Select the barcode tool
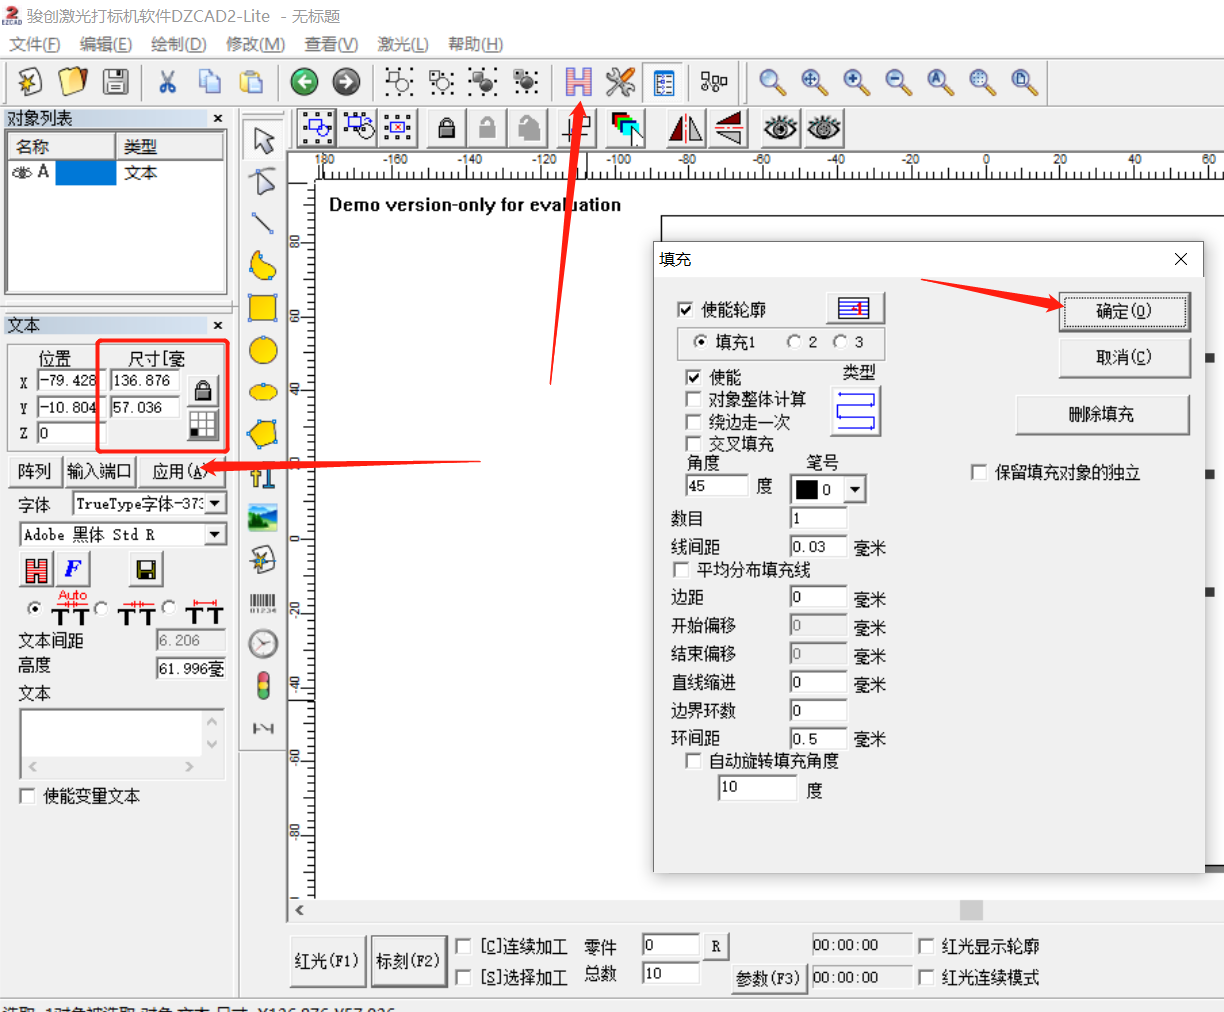 click(263, 602)
